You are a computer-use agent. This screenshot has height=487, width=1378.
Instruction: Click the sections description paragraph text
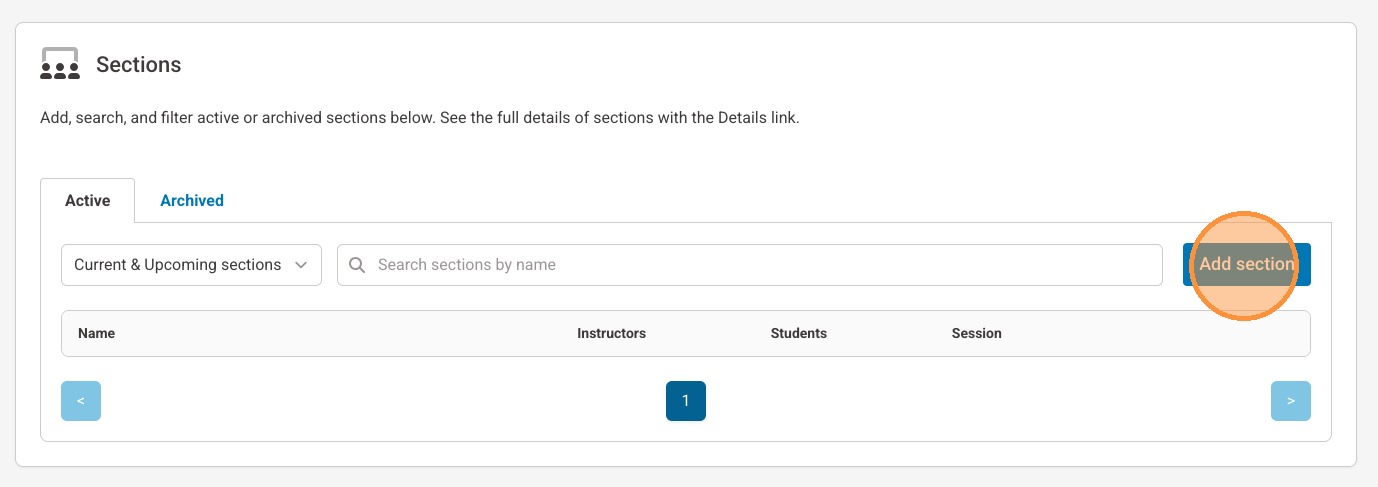(420, 118)
